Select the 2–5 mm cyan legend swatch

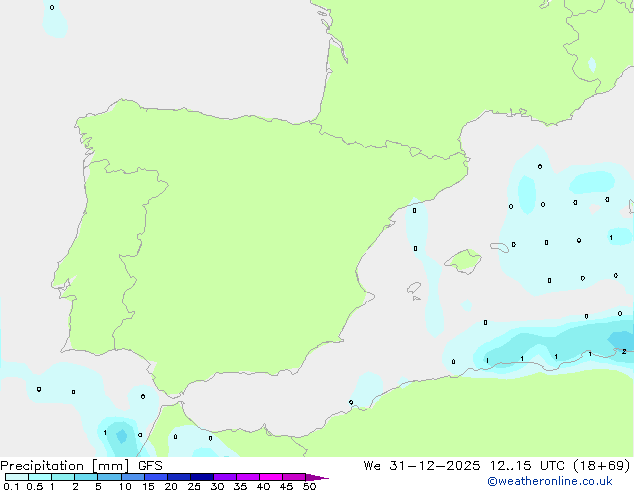86,477
